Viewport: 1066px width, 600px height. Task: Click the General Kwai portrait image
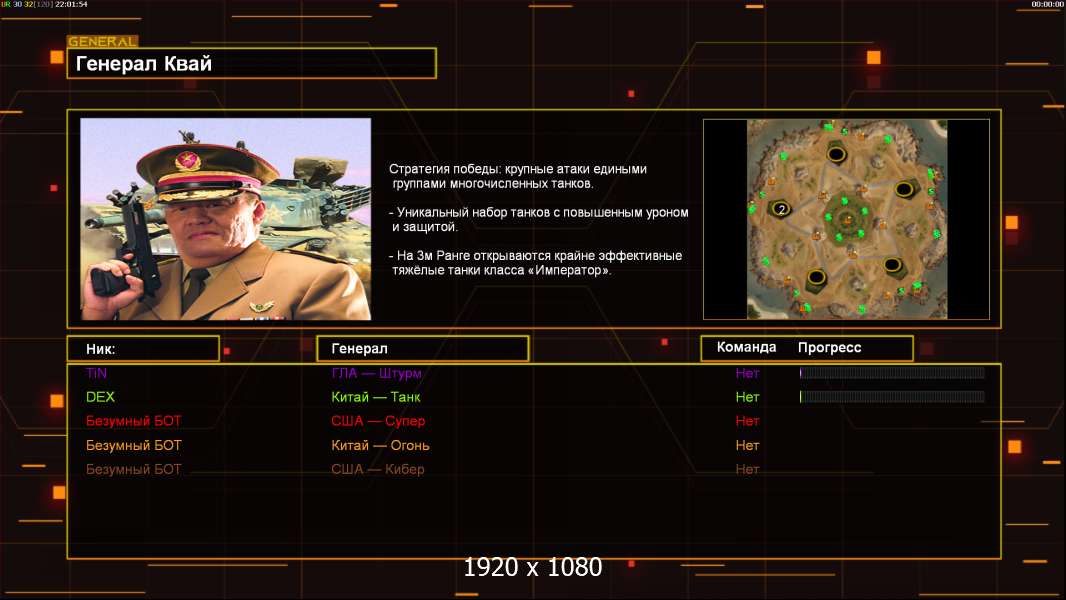click(225, 219)
